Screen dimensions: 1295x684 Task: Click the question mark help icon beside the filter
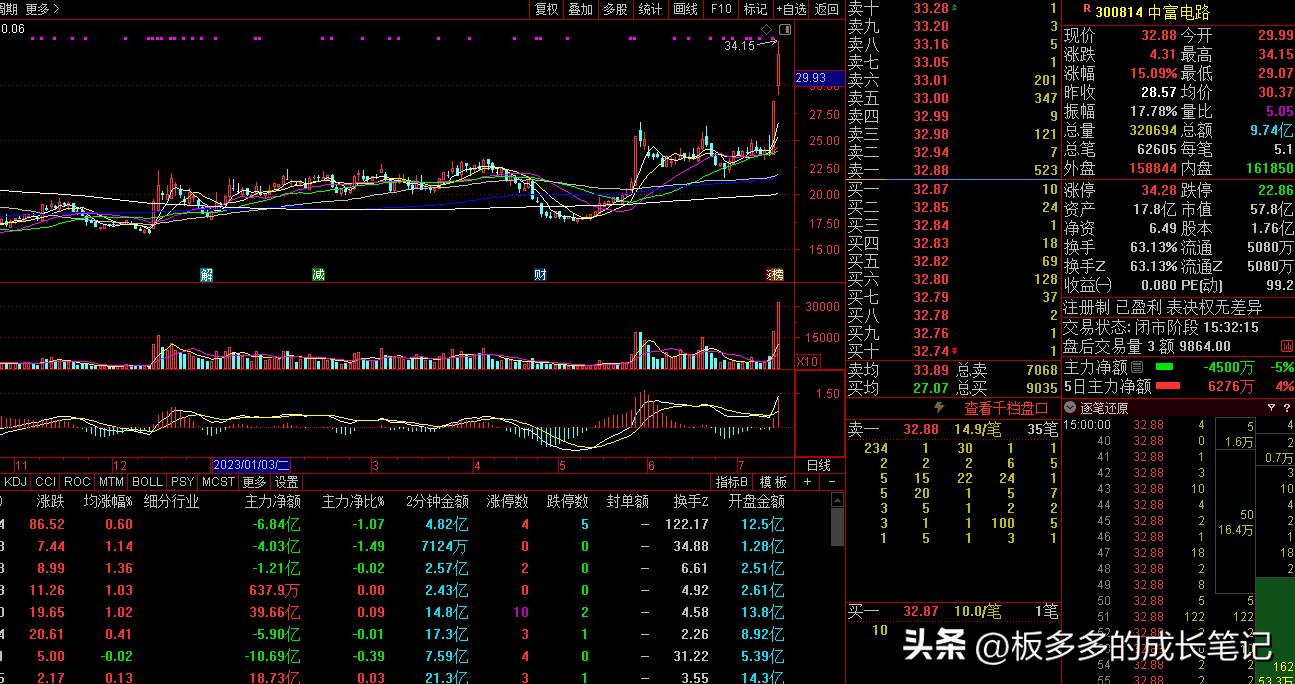click(1284, 408)
